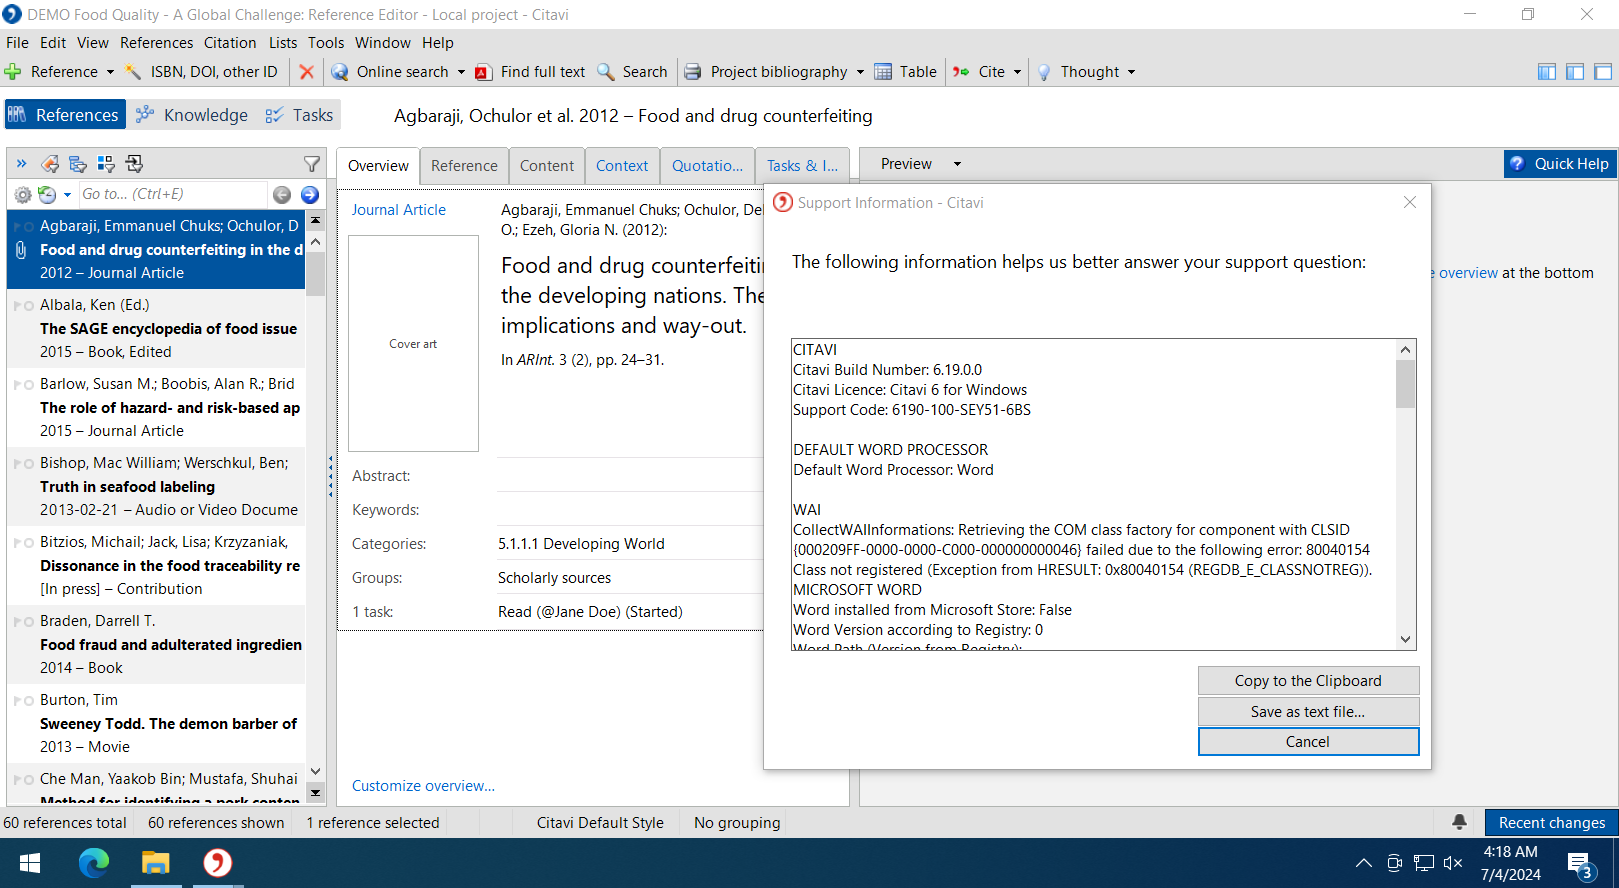Click the green plus Reference icon
This screenshot has height=888, width=1619.
click(x=13, y=72)
